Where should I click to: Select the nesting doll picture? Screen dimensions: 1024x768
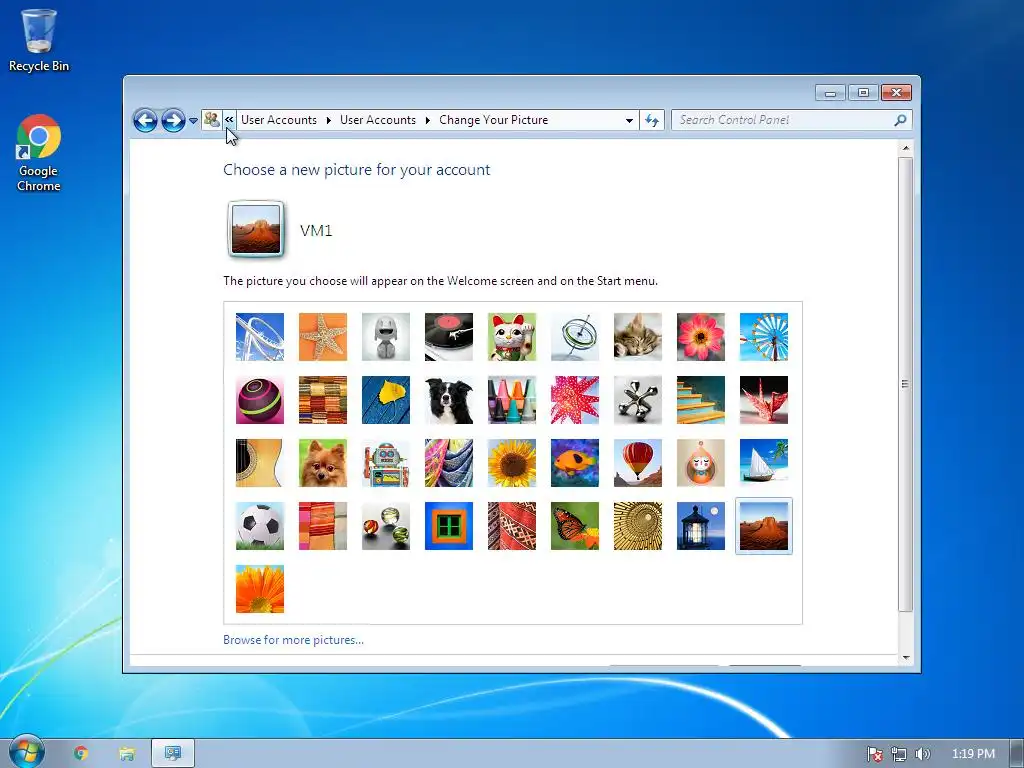pyautogui.click(x=701, y=463)
